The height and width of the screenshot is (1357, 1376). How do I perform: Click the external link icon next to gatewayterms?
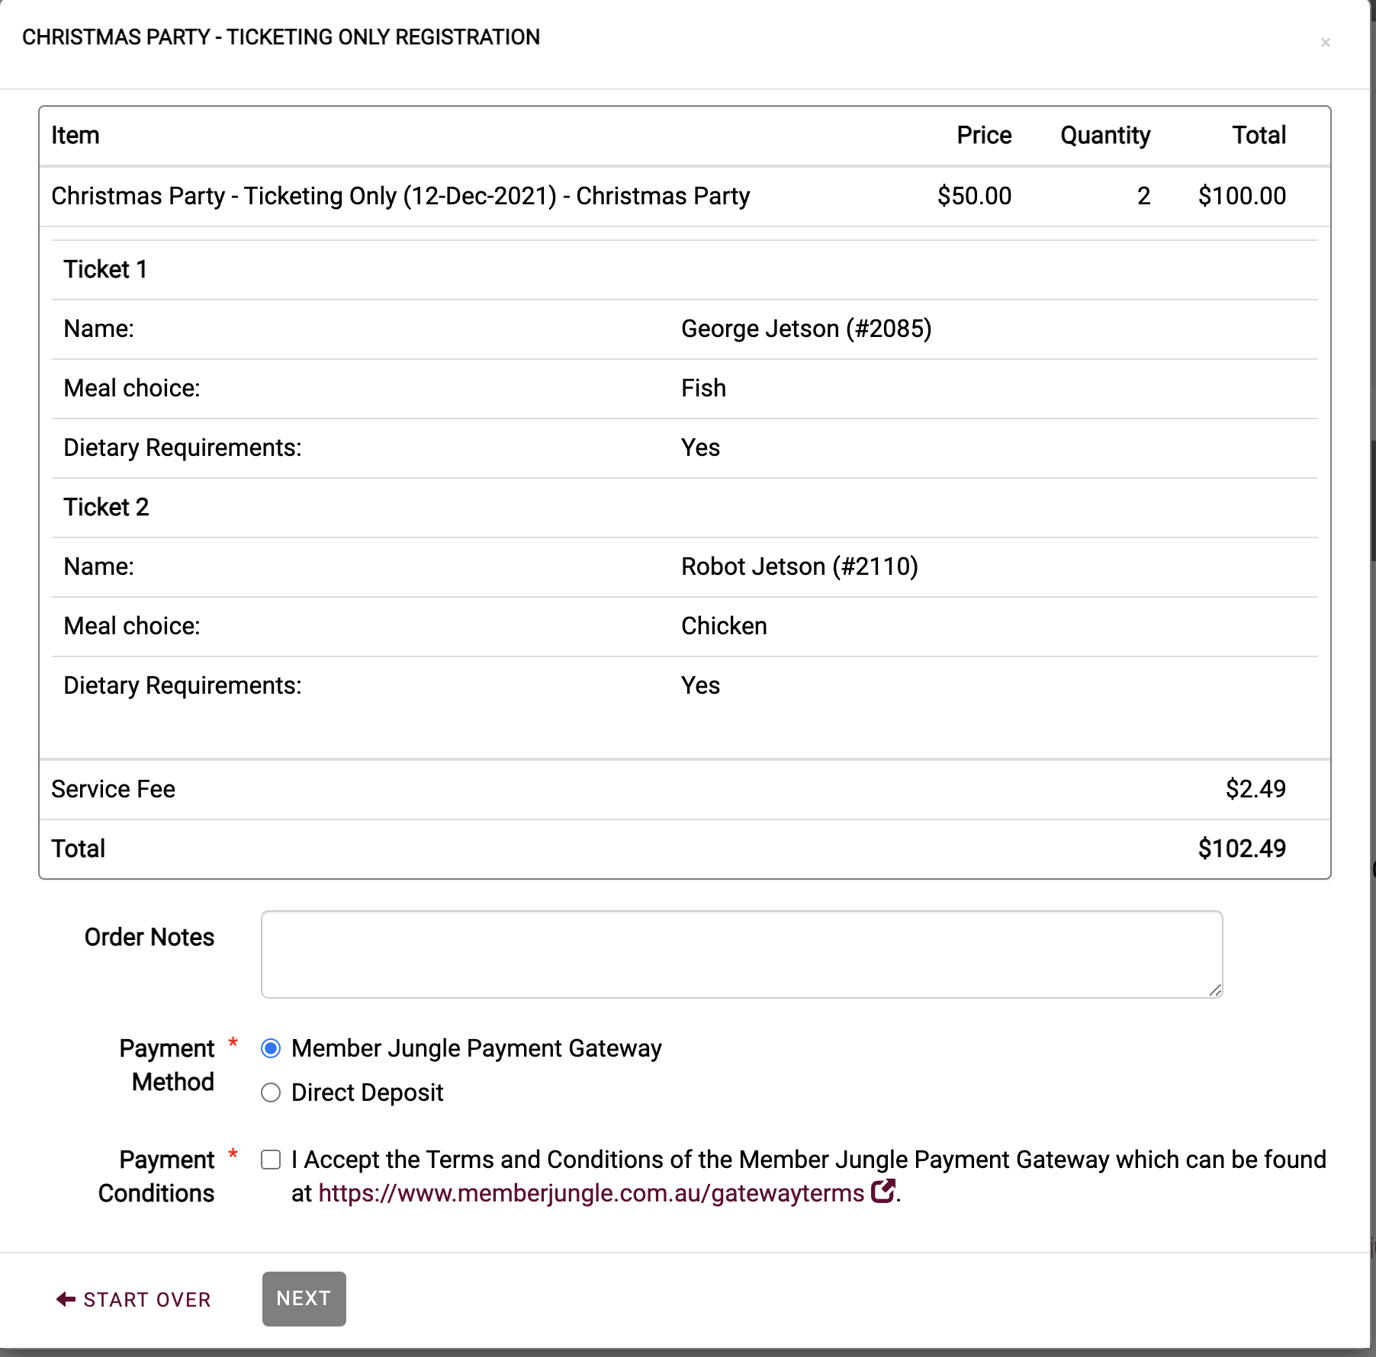click(884, 1193)
